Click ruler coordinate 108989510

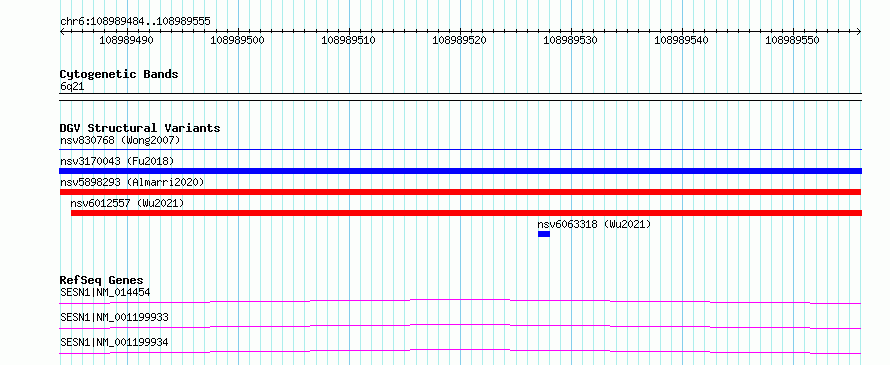(x=348, y=41)
